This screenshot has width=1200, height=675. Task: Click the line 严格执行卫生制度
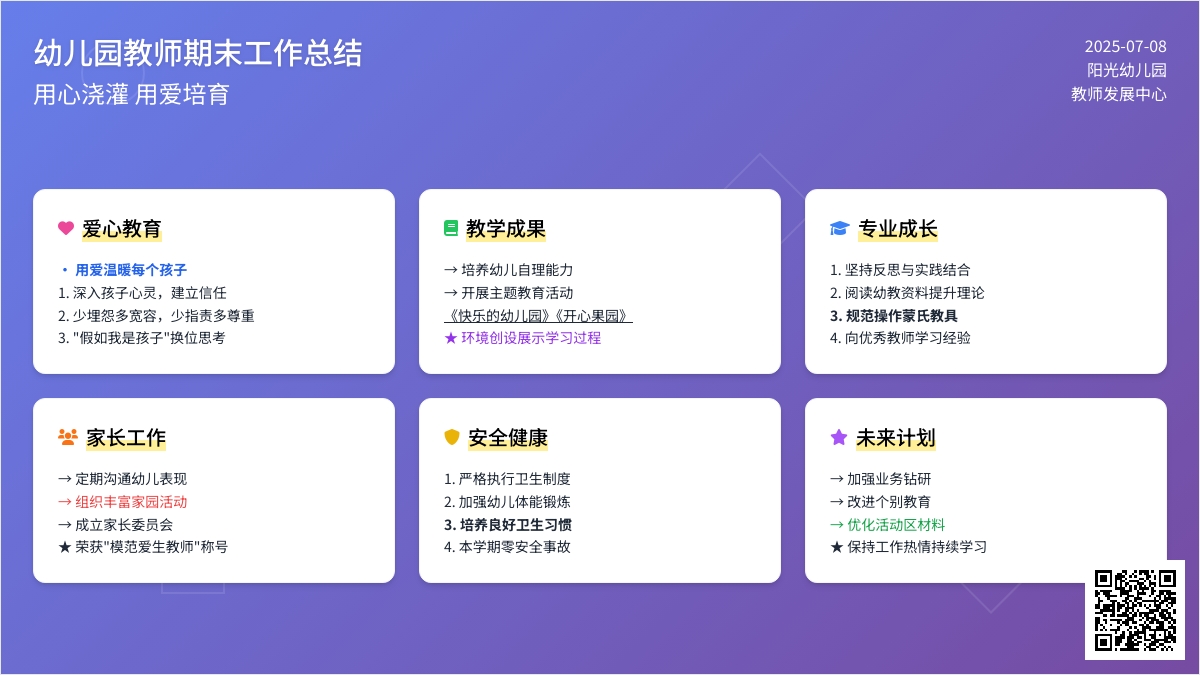coord(507,479)
